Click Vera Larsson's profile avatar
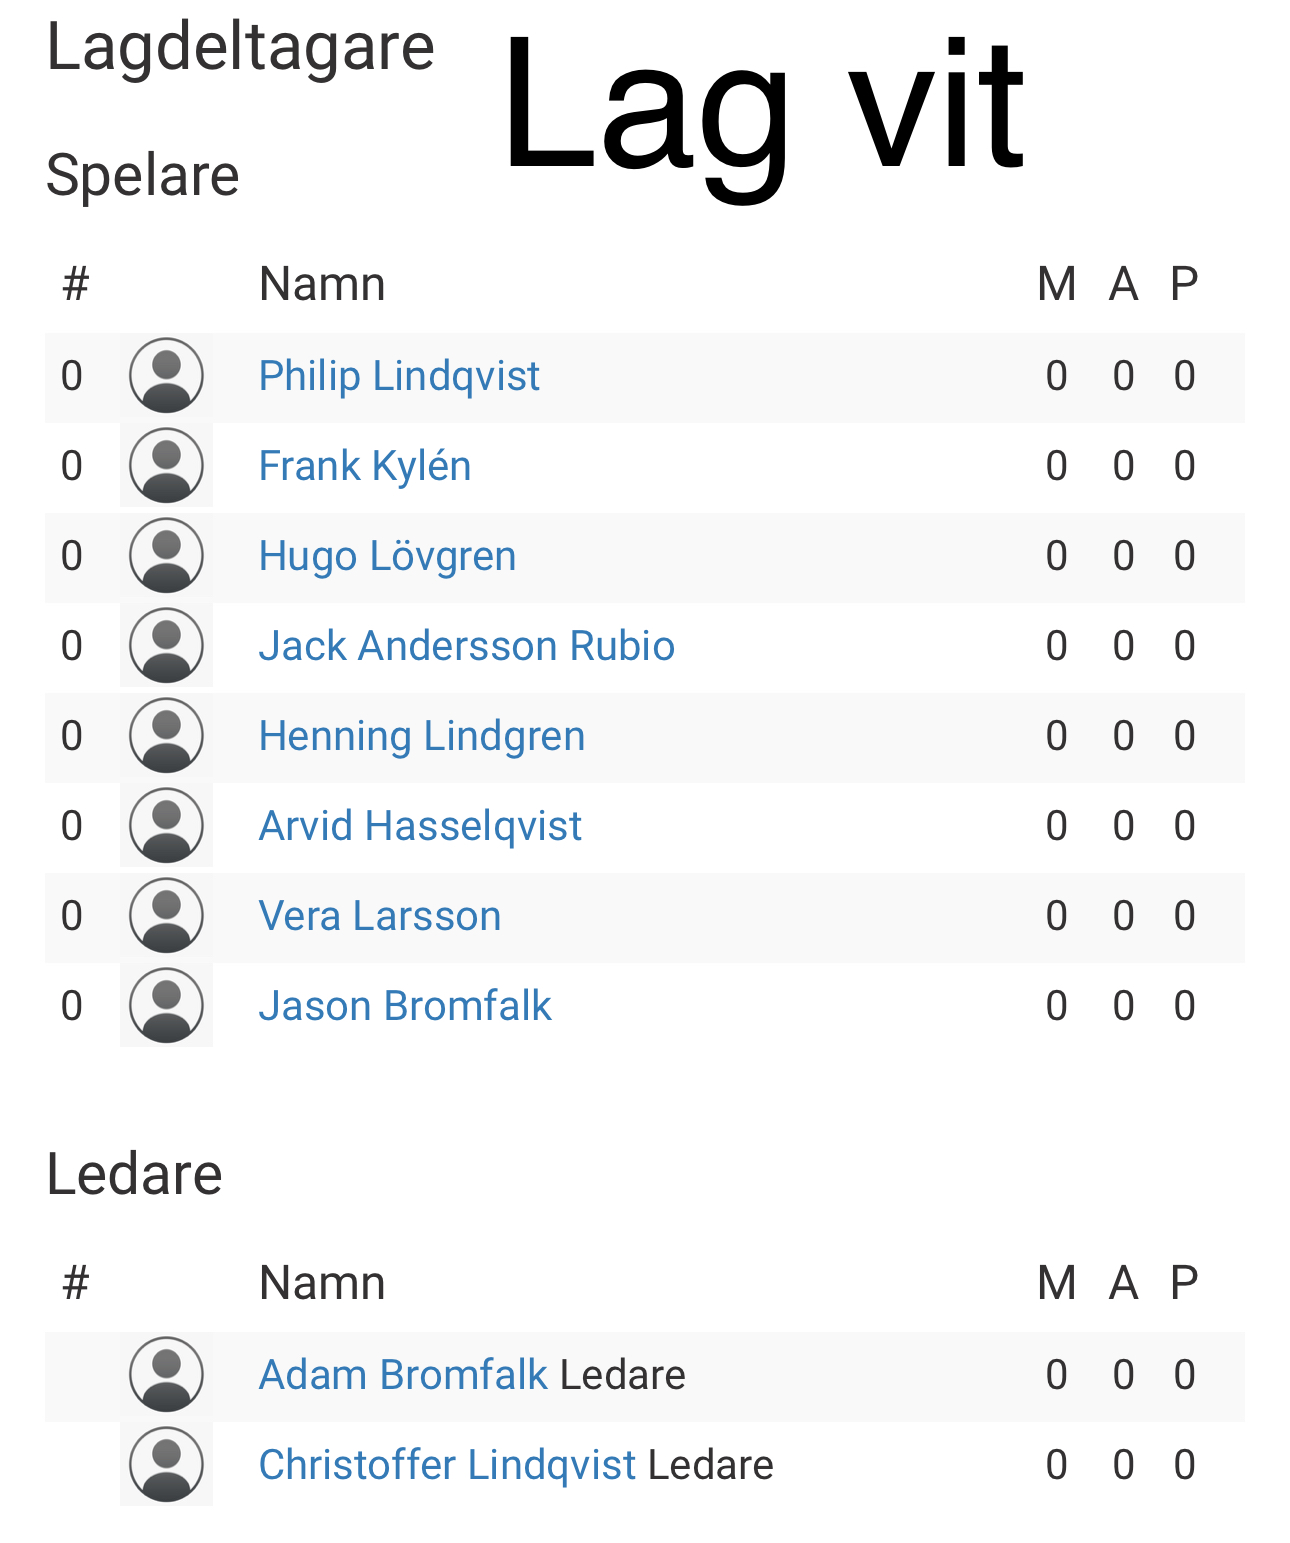The image size is (1290, 1543). [x=166, y=916]
